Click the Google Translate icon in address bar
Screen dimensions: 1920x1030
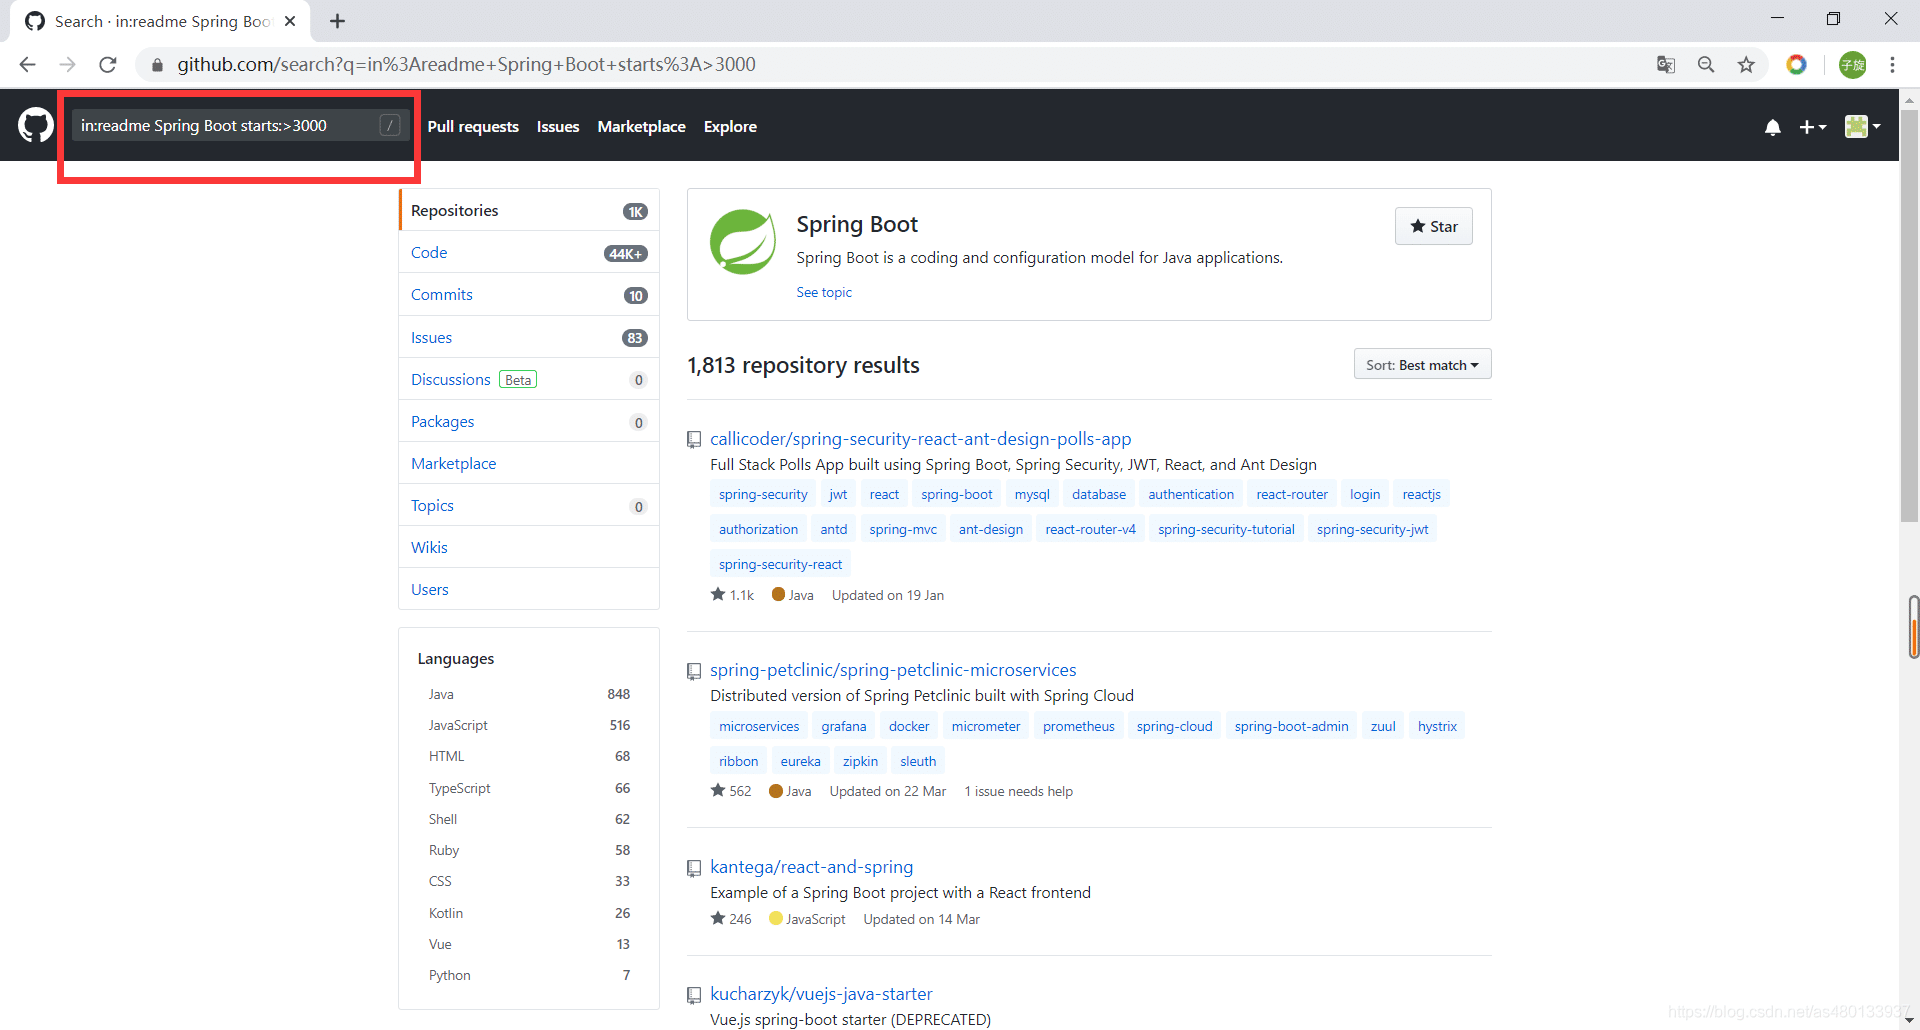coord(1666,64)
